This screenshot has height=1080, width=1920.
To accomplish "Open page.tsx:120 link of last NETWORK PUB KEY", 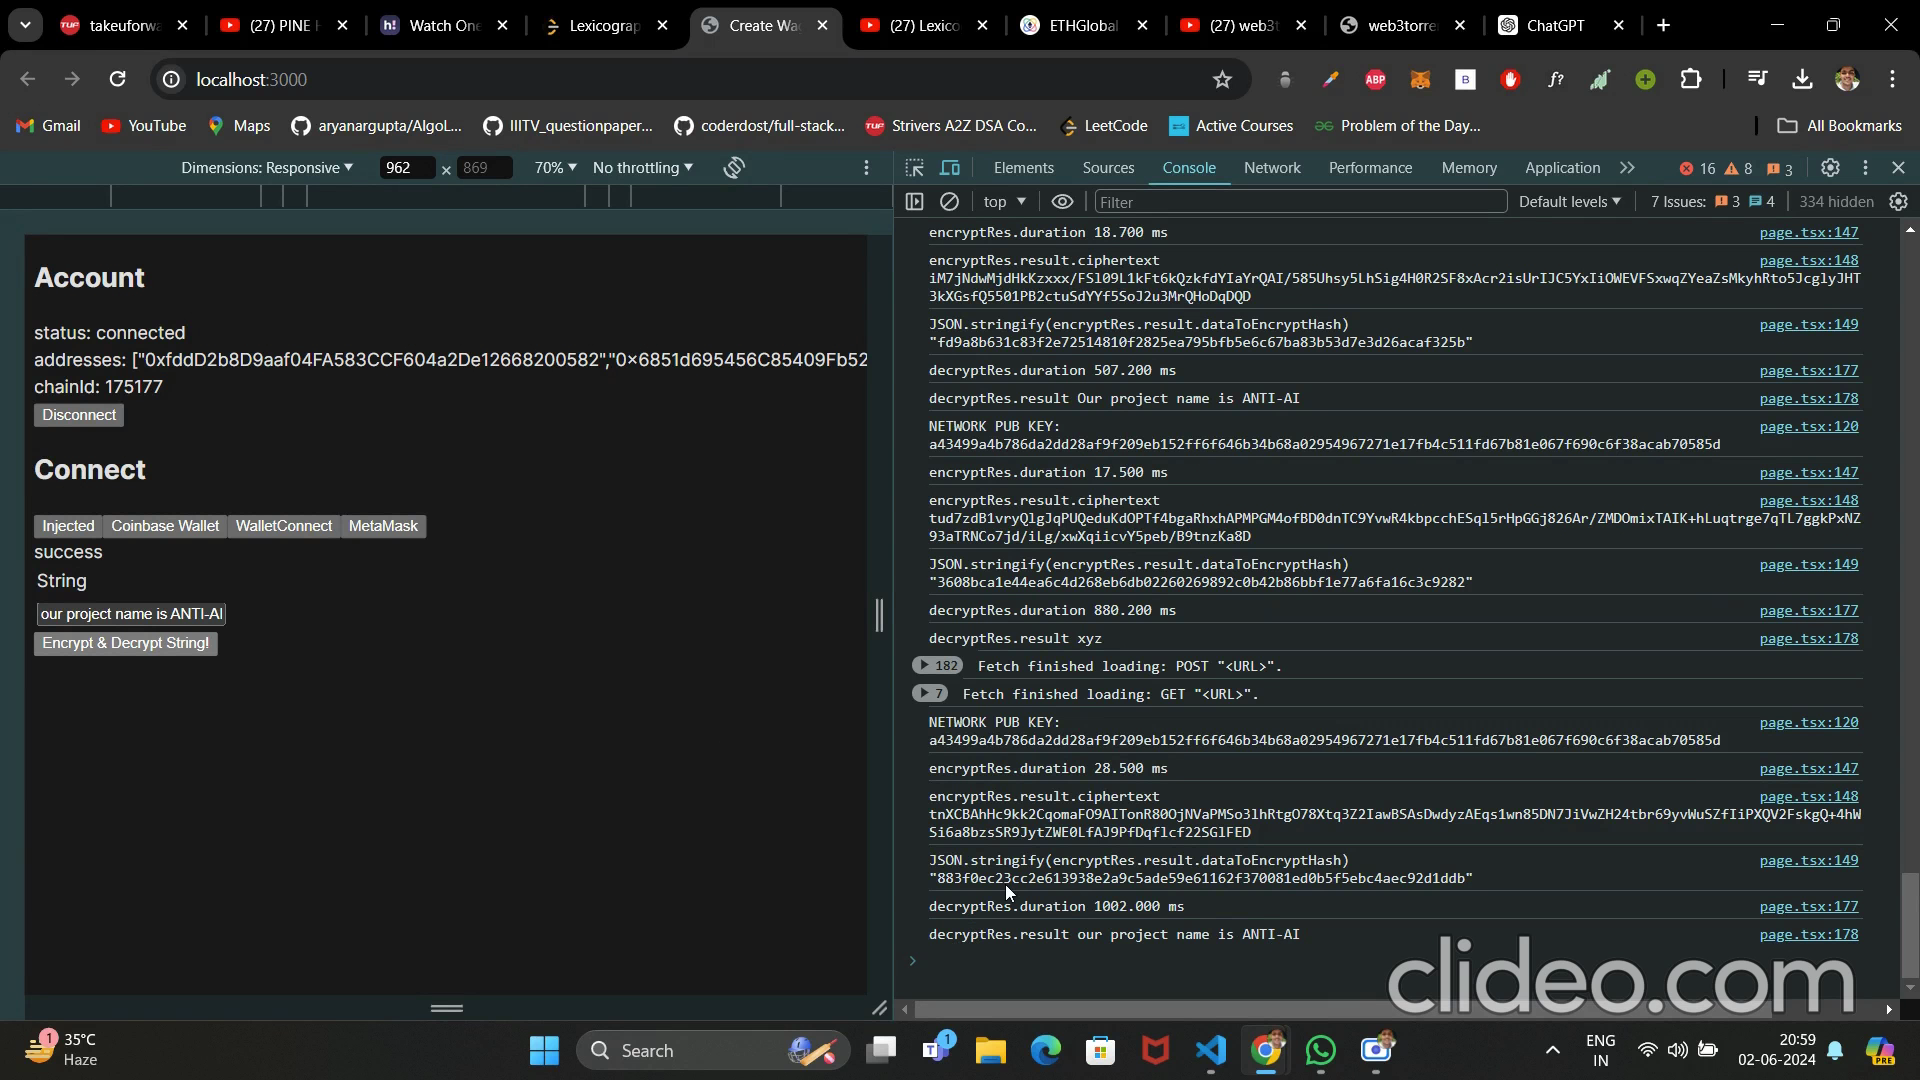I will point(1808,722).
